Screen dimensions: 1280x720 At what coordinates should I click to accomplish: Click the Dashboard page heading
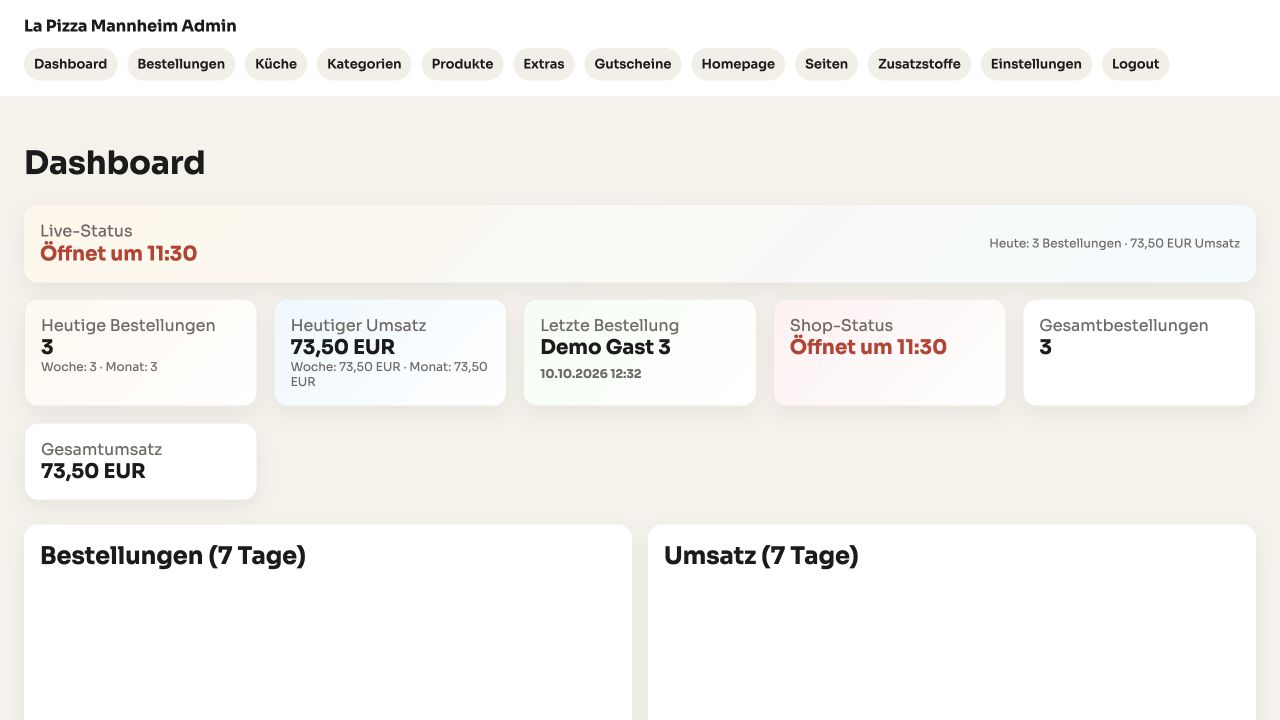tap(115, 163)
